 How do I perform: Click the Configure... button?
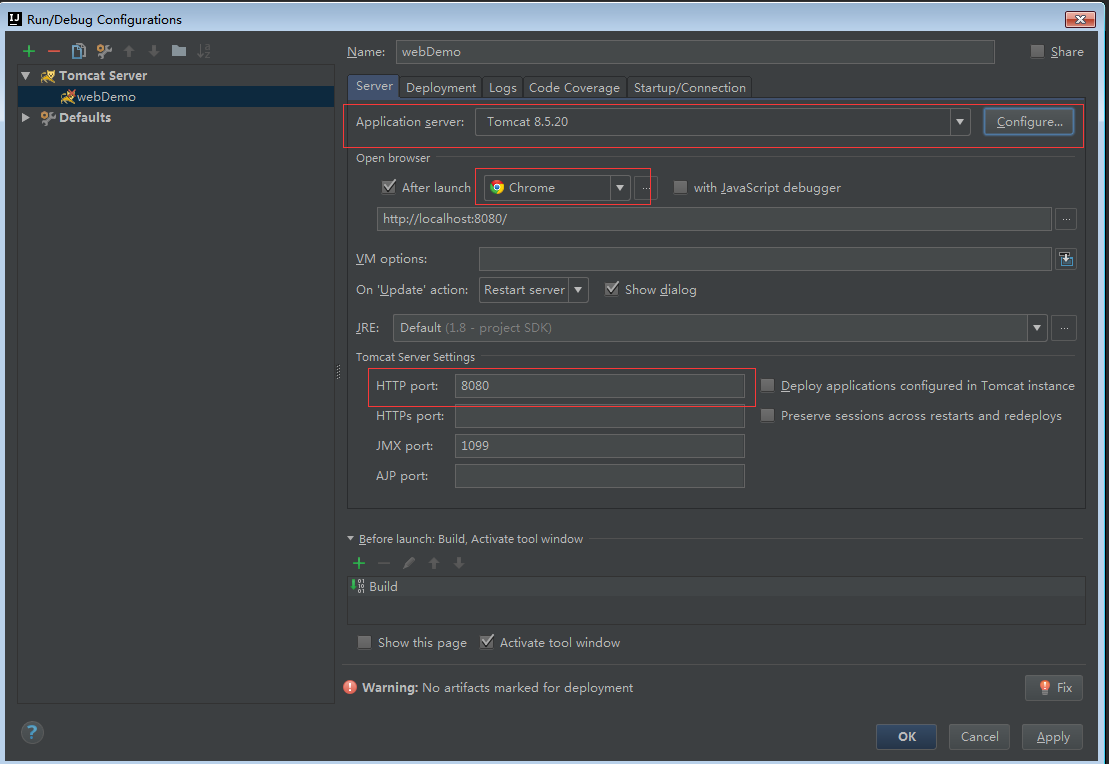coord(1029,122)
